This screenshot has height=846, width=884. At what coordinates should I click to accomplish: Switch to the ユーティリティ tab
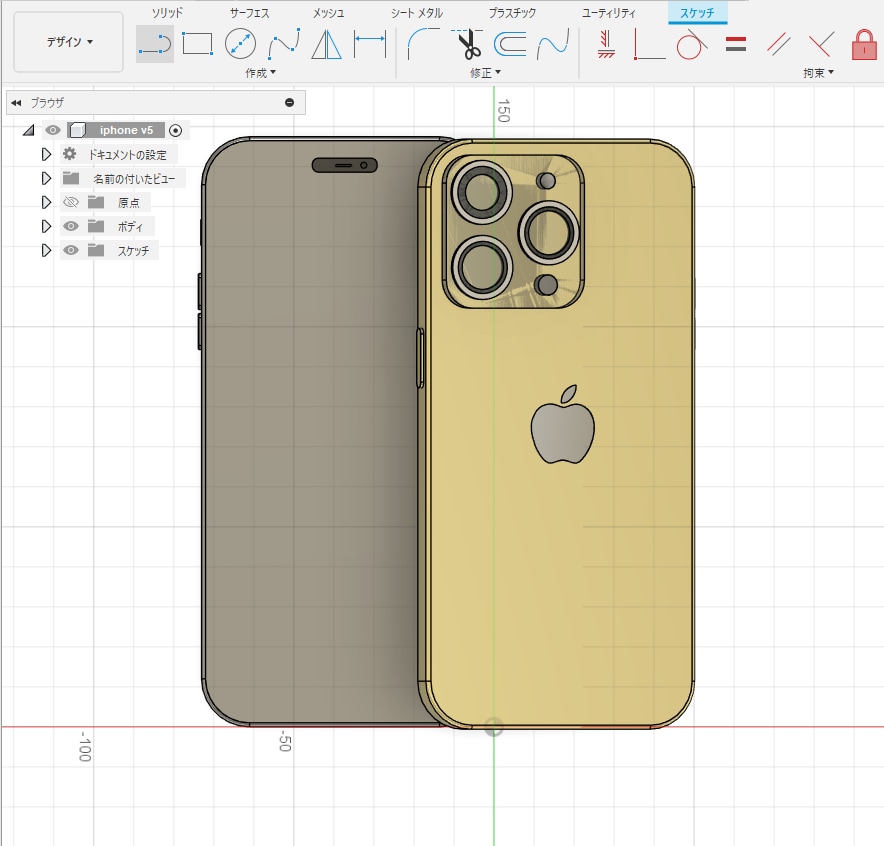(609, 12)
